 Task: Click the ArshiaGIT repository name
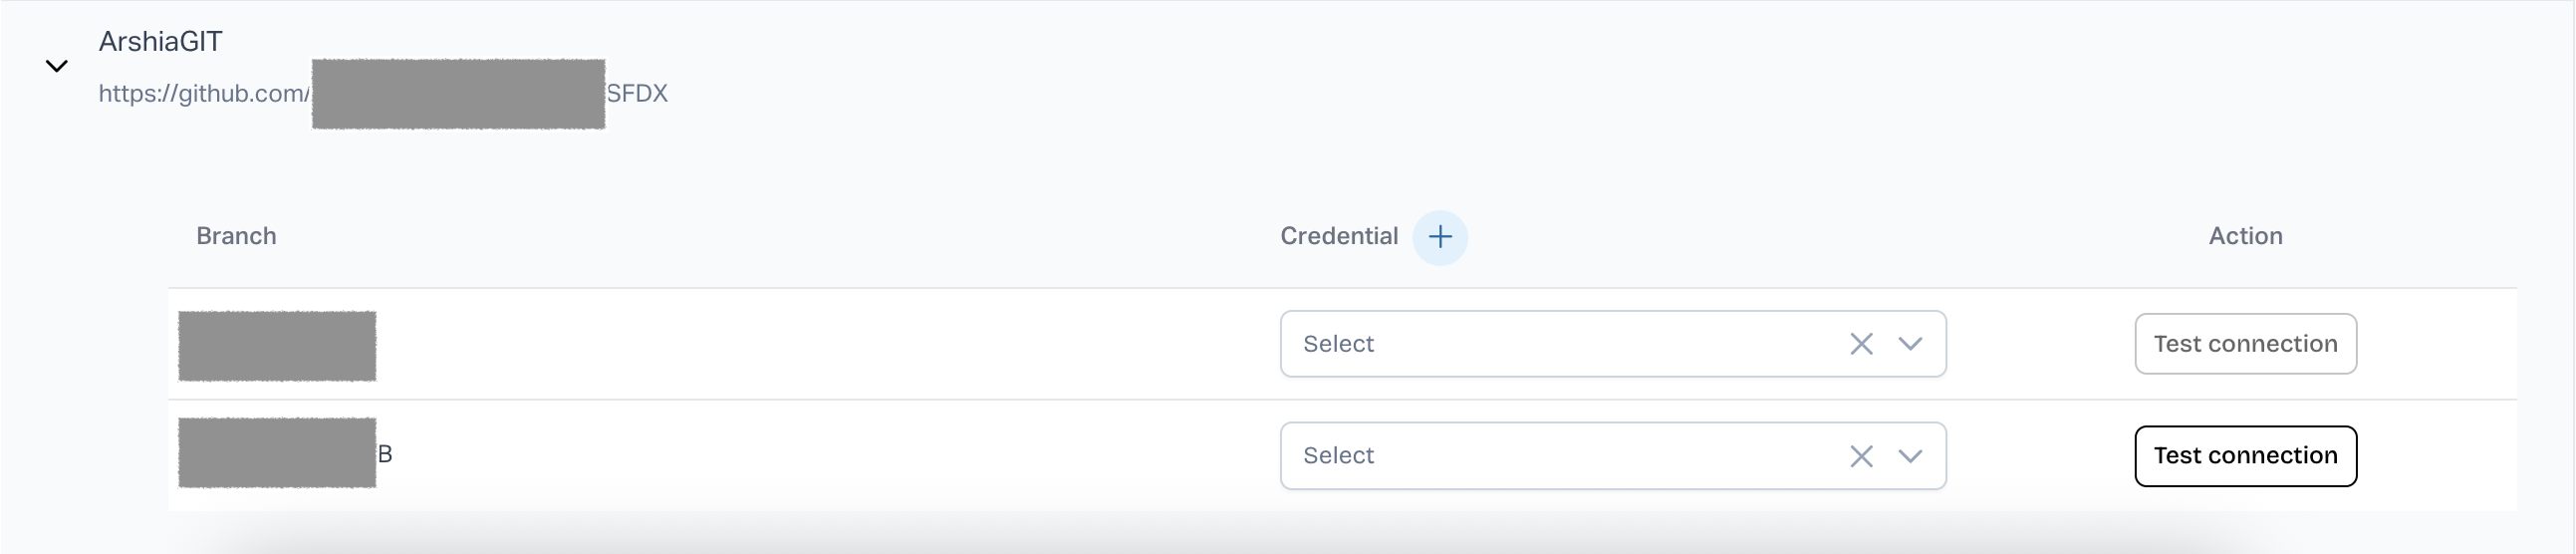point(160,41)
